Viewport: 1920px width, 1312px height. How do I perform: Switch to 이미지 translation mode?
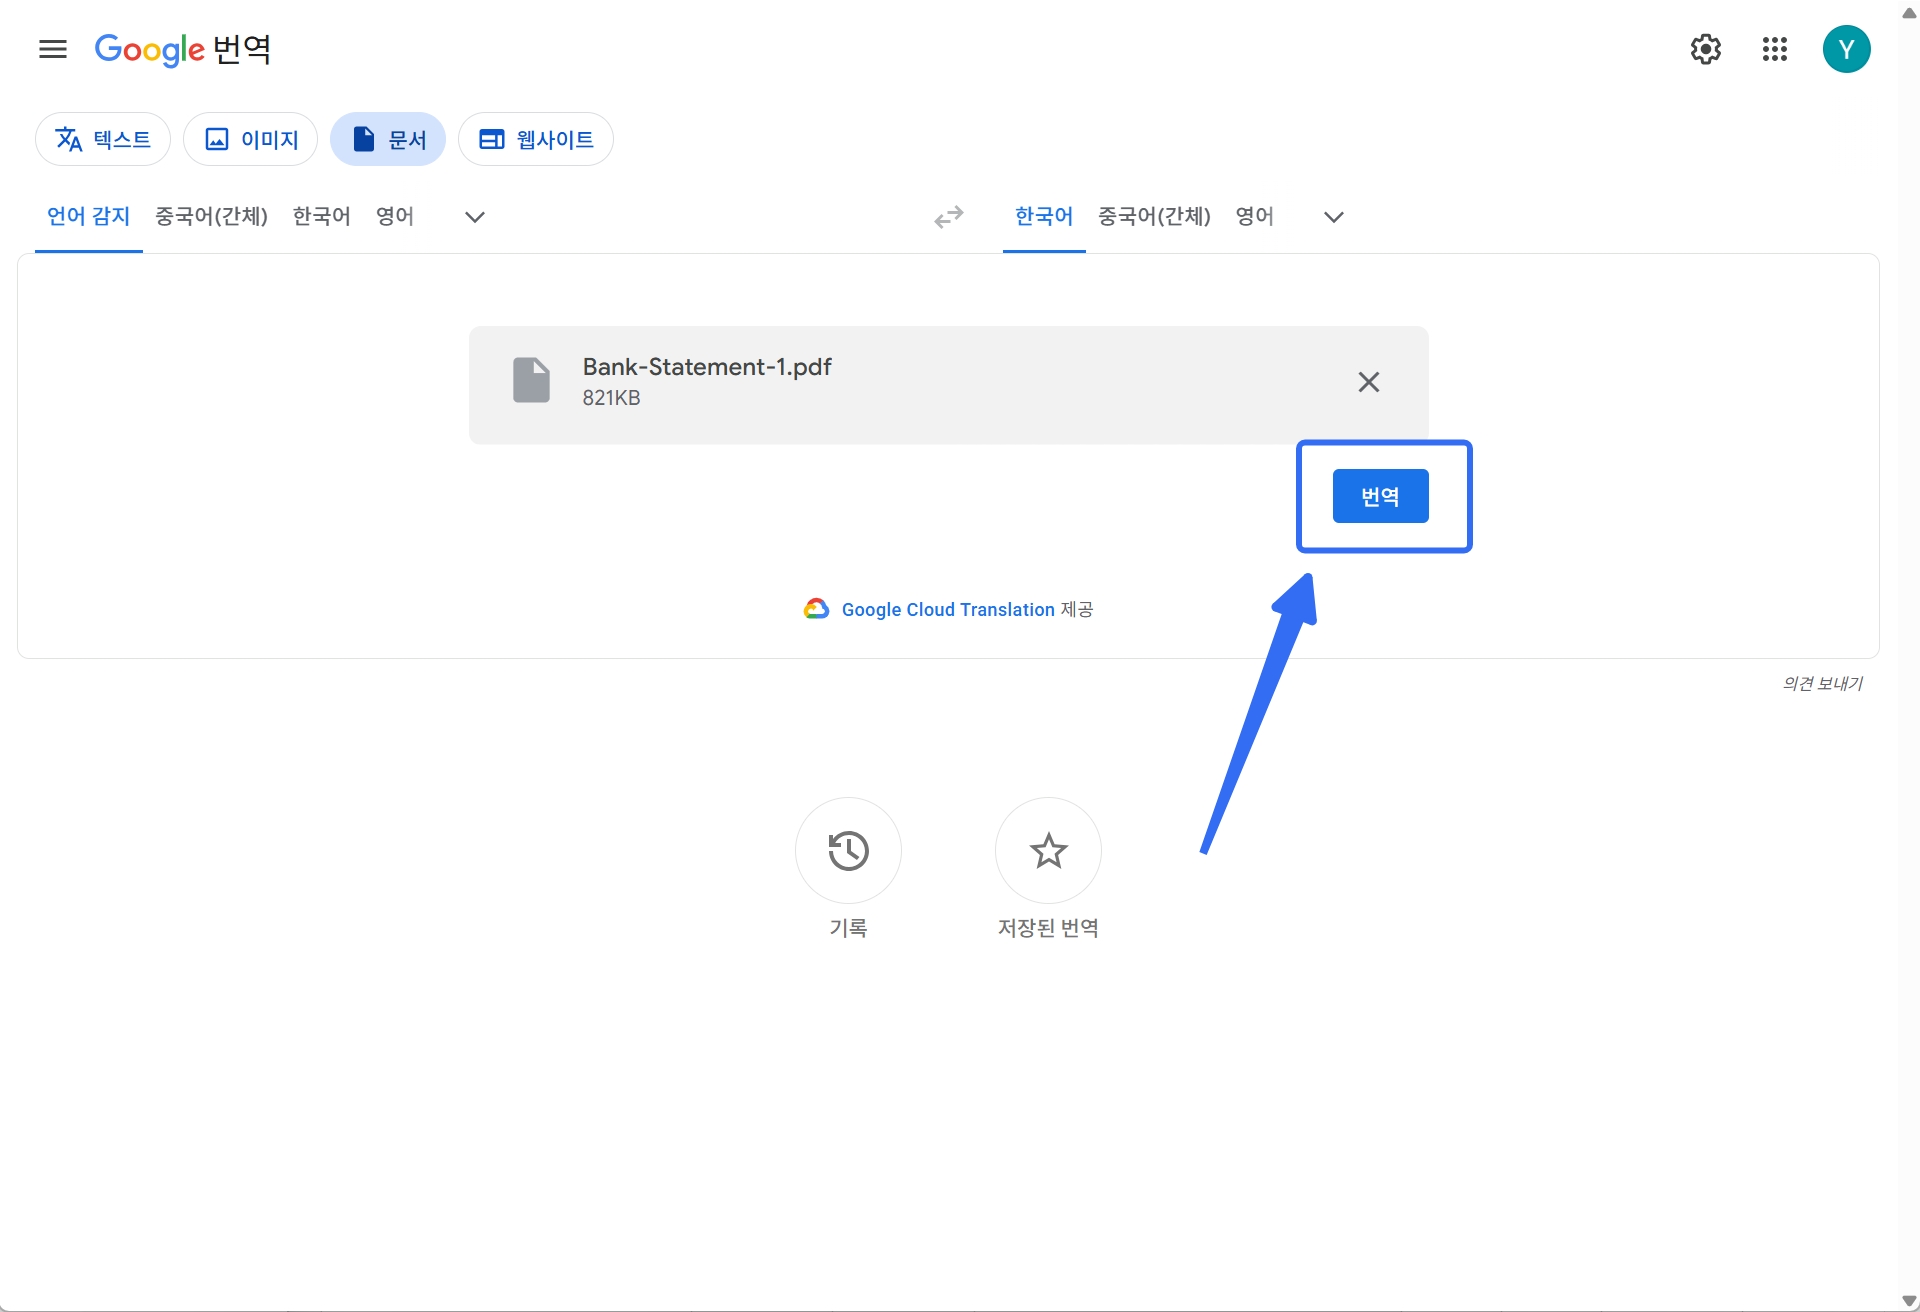(251, 139)
